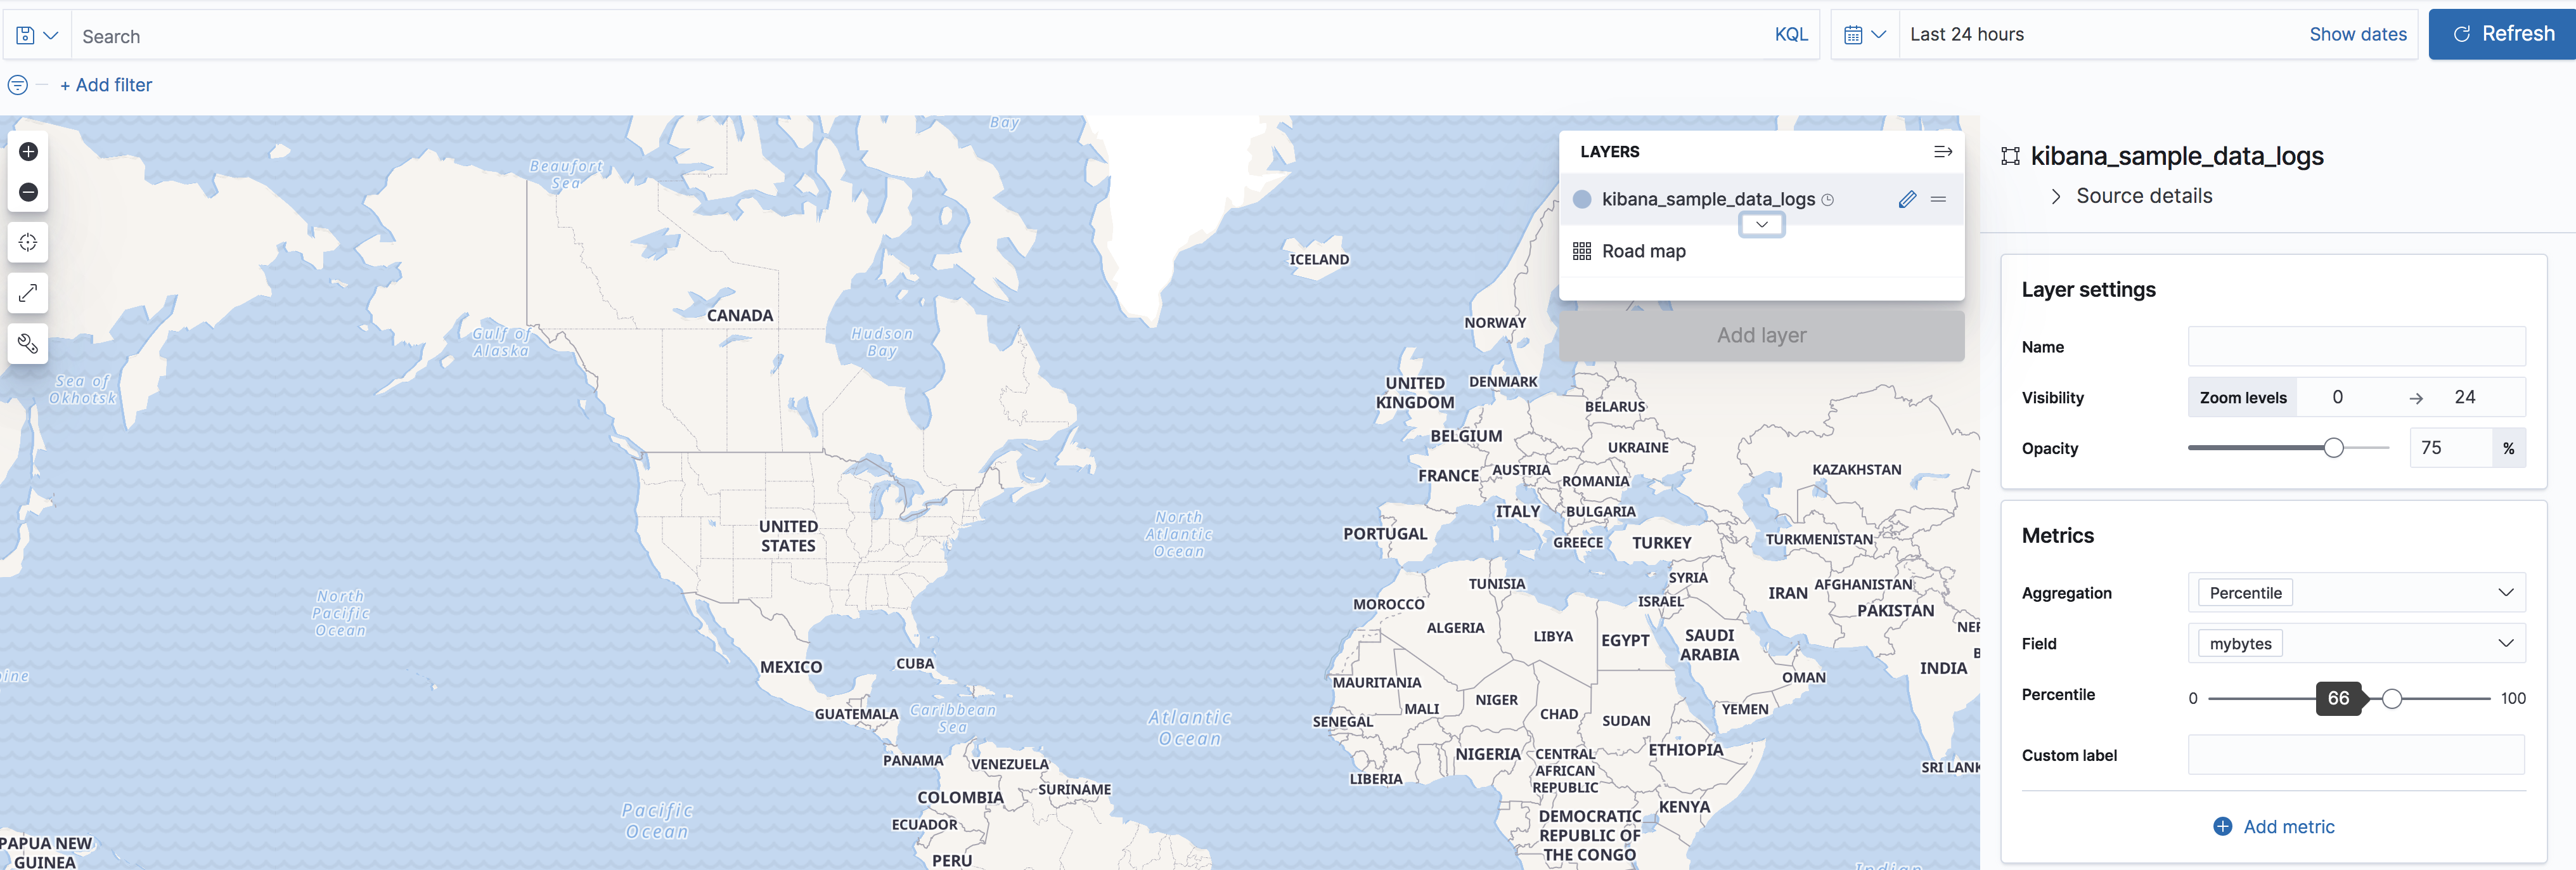The image size is (2576, 870).
Task: Click the fullscreen expand arrows icon
Action: click(28, 293)
